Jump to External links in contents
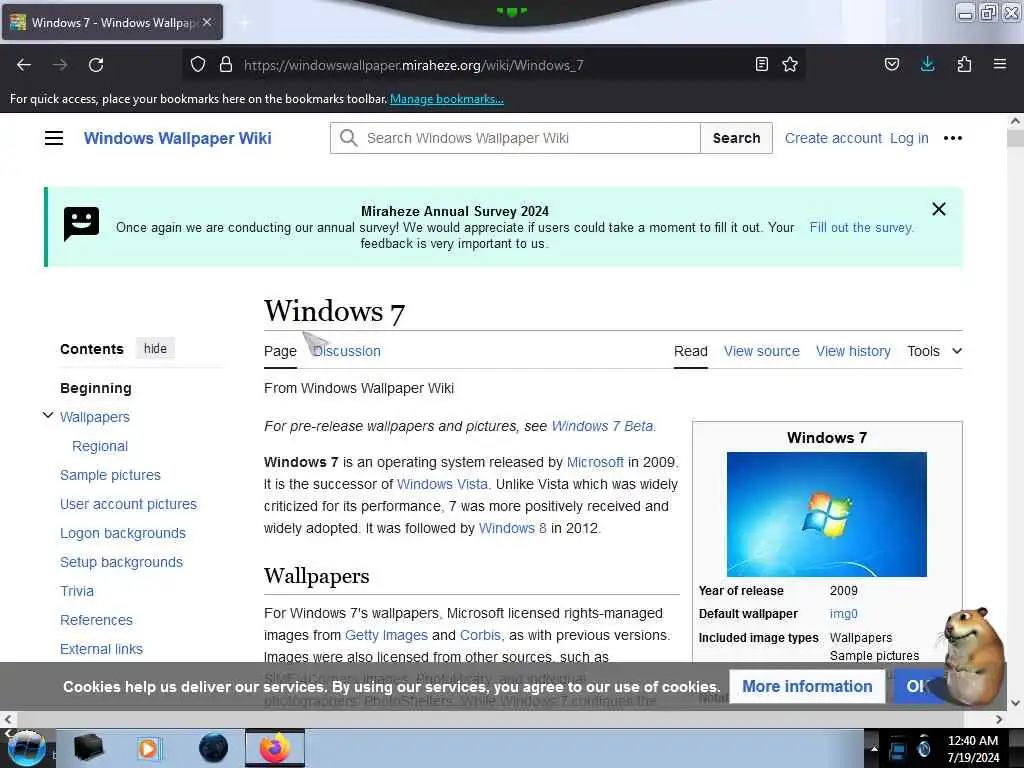 click(x=101, y=648)
